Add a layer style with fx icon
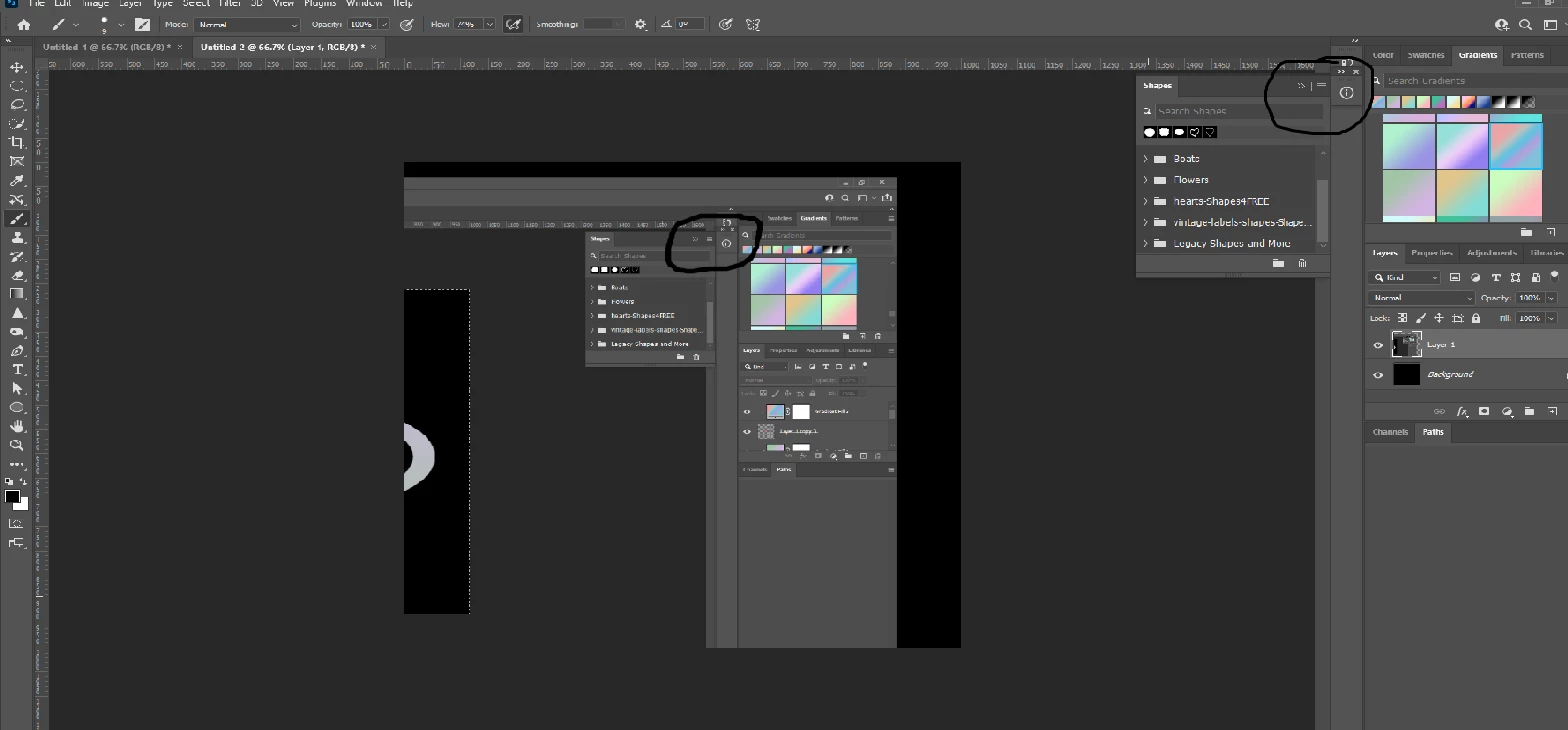1568x730 pixels. [1461, 411]
